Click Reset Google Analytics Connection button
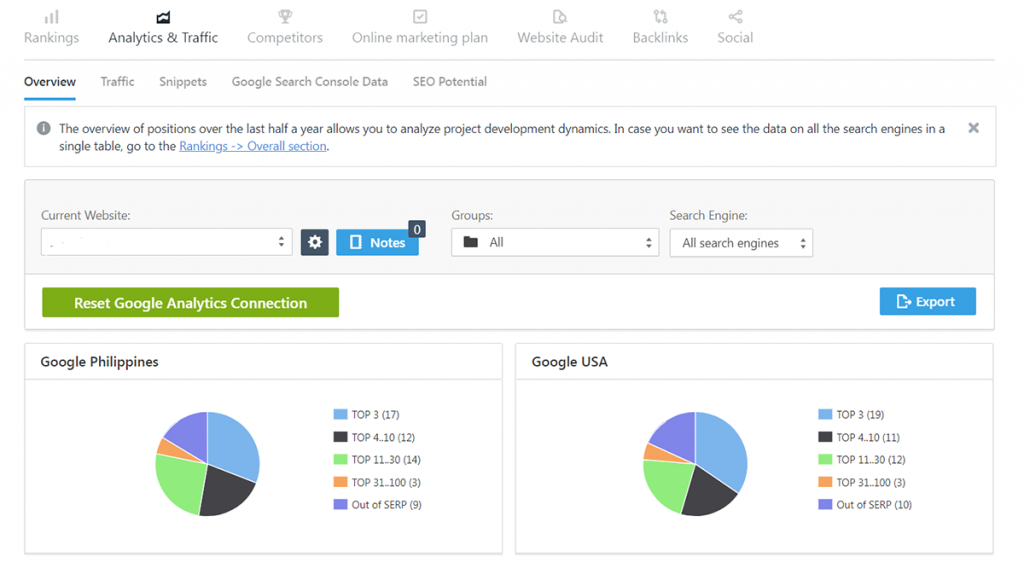 click(x=190, y=303)
